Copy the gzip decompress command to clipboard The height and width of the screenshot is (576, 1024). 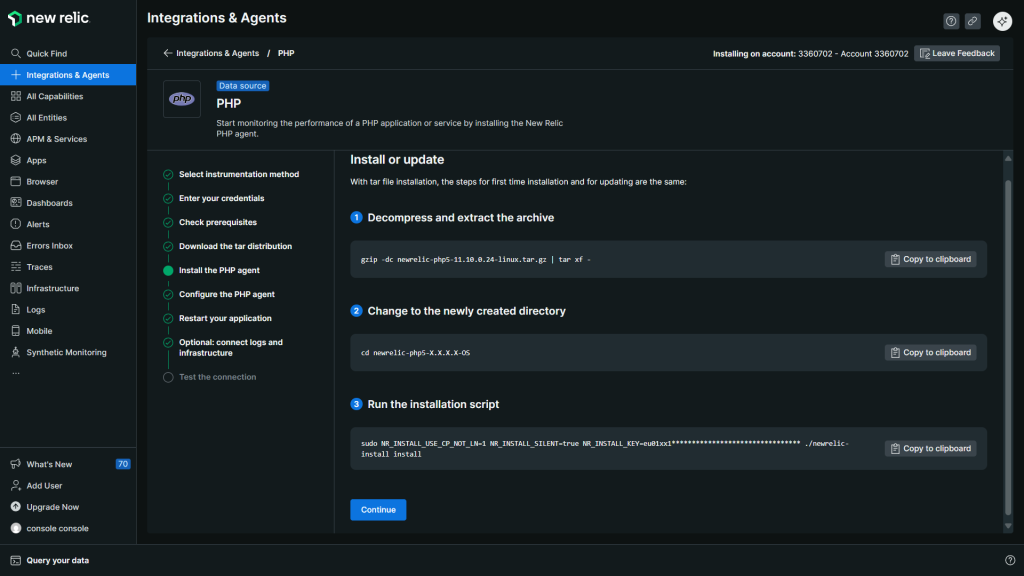tap(930, 259)
